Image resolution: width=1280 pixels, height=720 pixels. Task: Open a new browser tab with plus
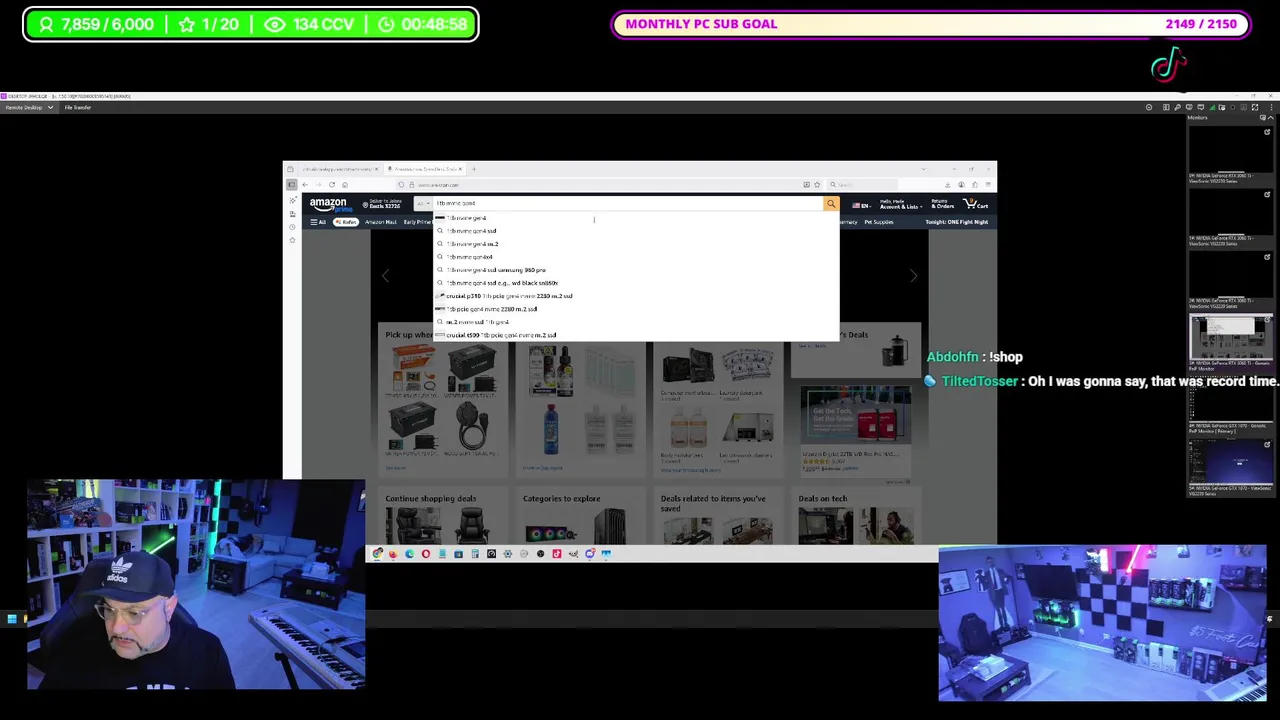click(x=474, y=169)
